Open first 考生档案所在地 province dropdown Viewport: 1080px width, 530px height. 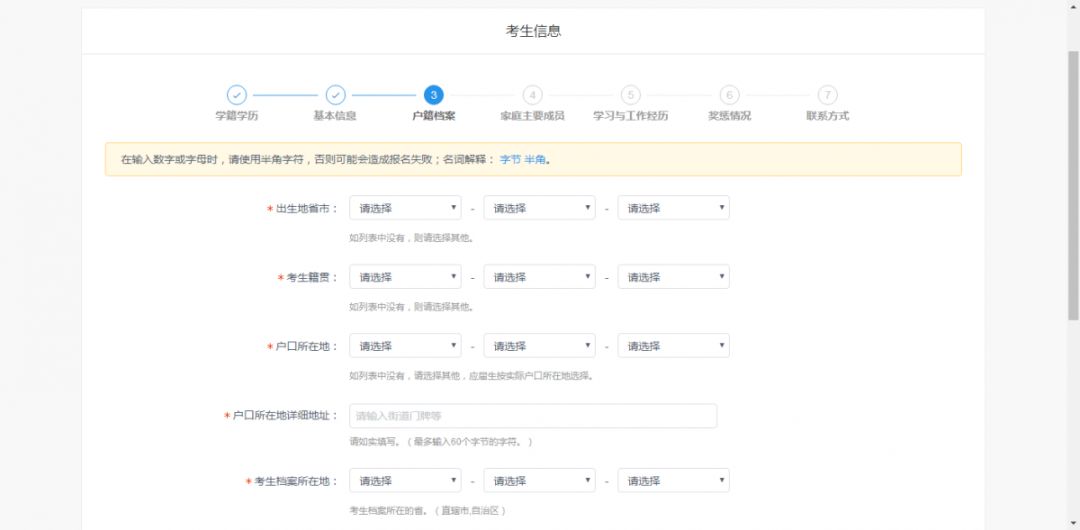[x=405, y=481]
